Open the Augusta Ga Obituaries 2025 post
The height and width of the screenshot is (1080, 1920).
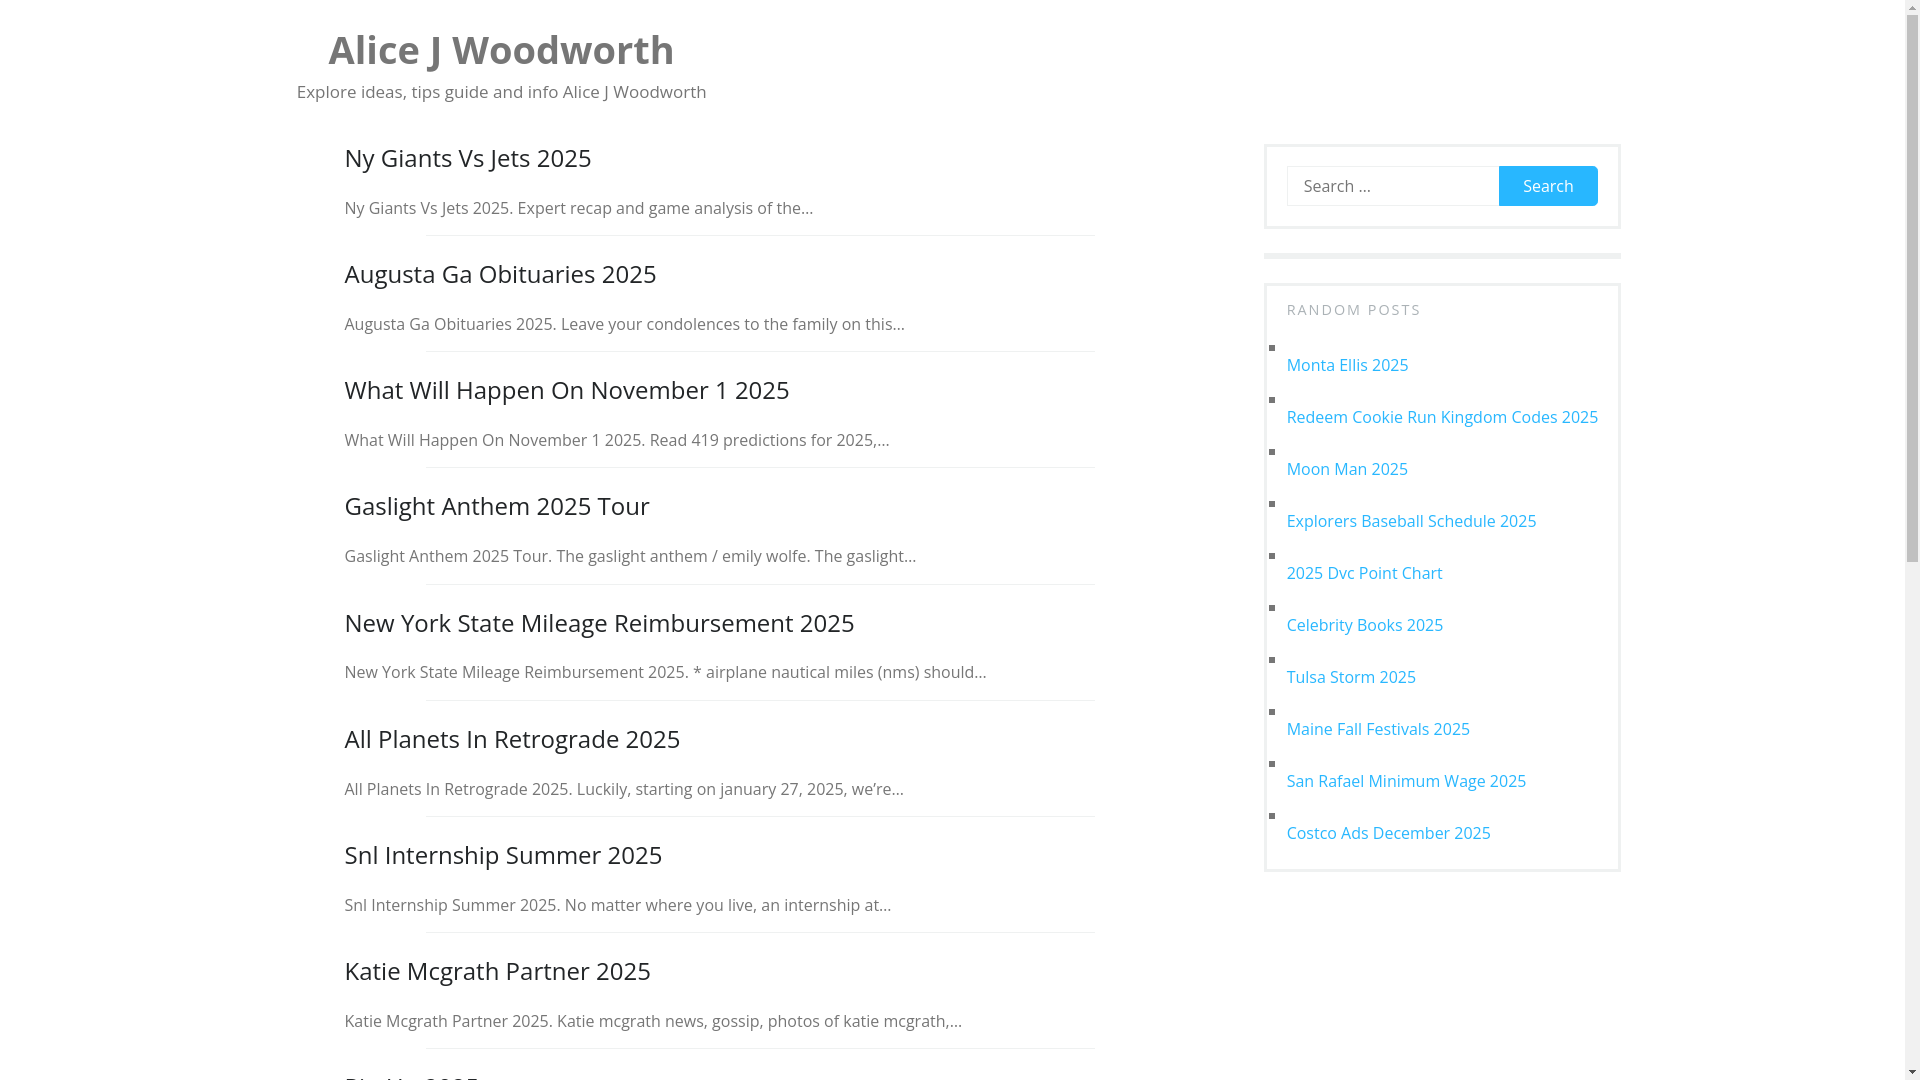point(500,274)
